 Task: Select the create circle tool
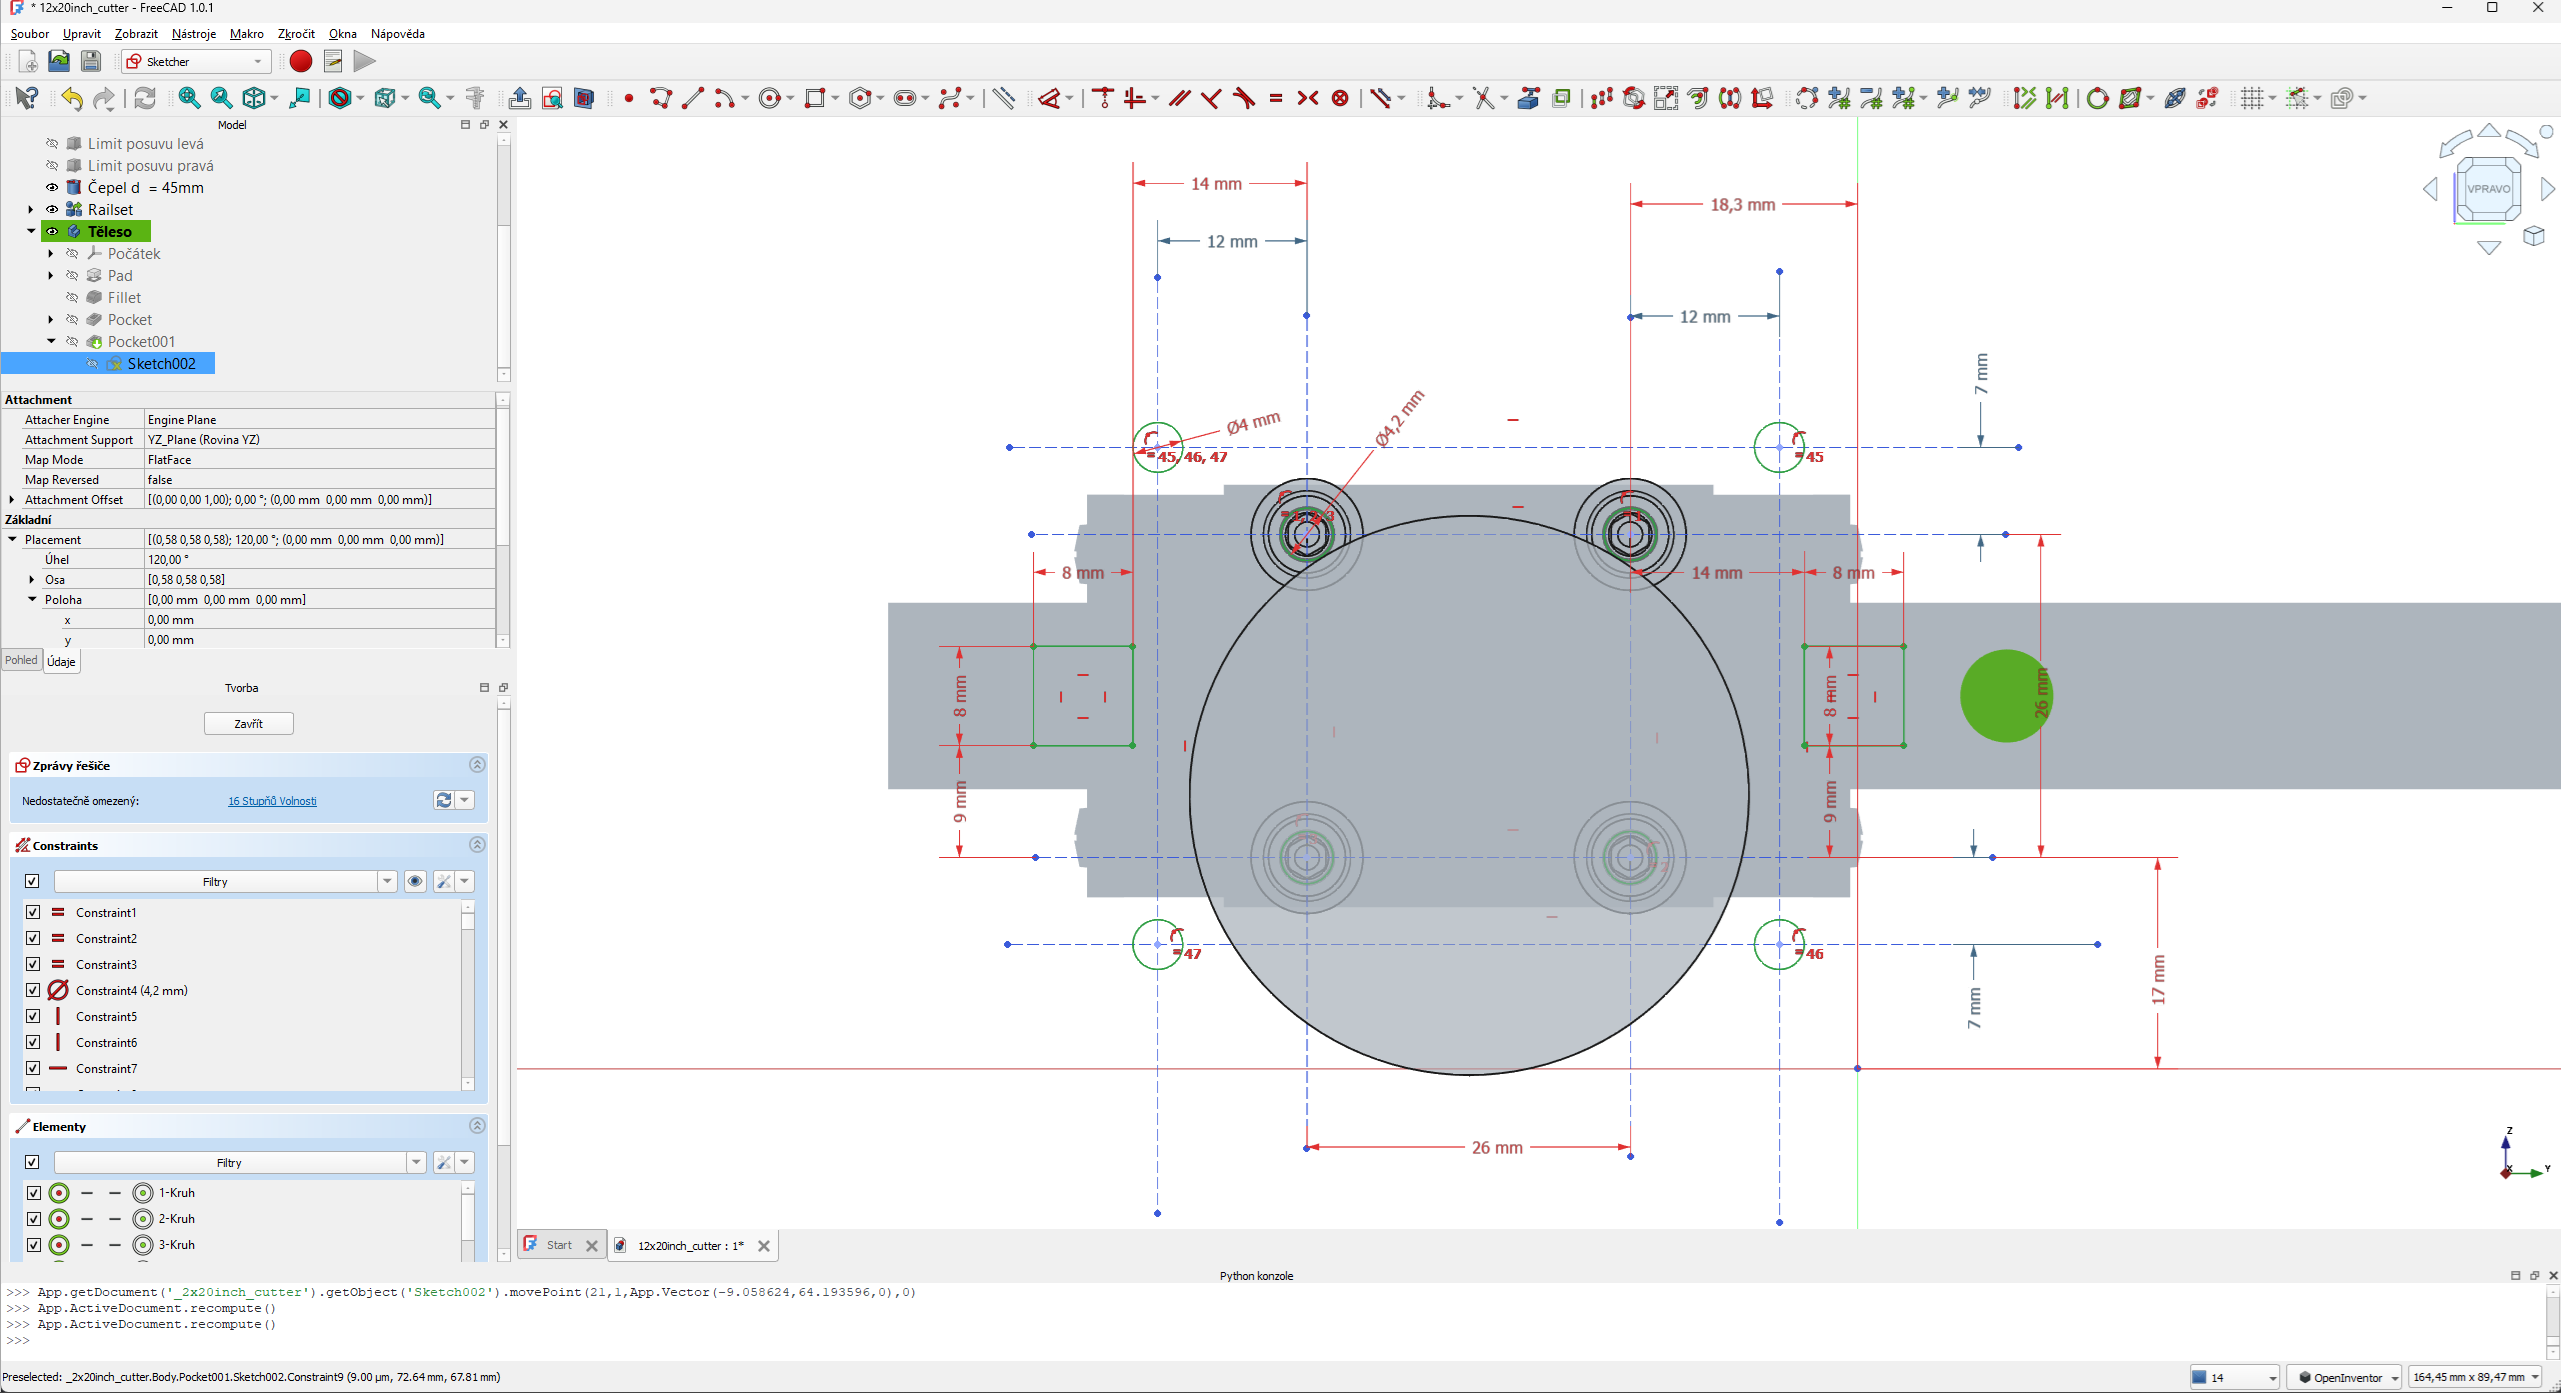(769, 98)
